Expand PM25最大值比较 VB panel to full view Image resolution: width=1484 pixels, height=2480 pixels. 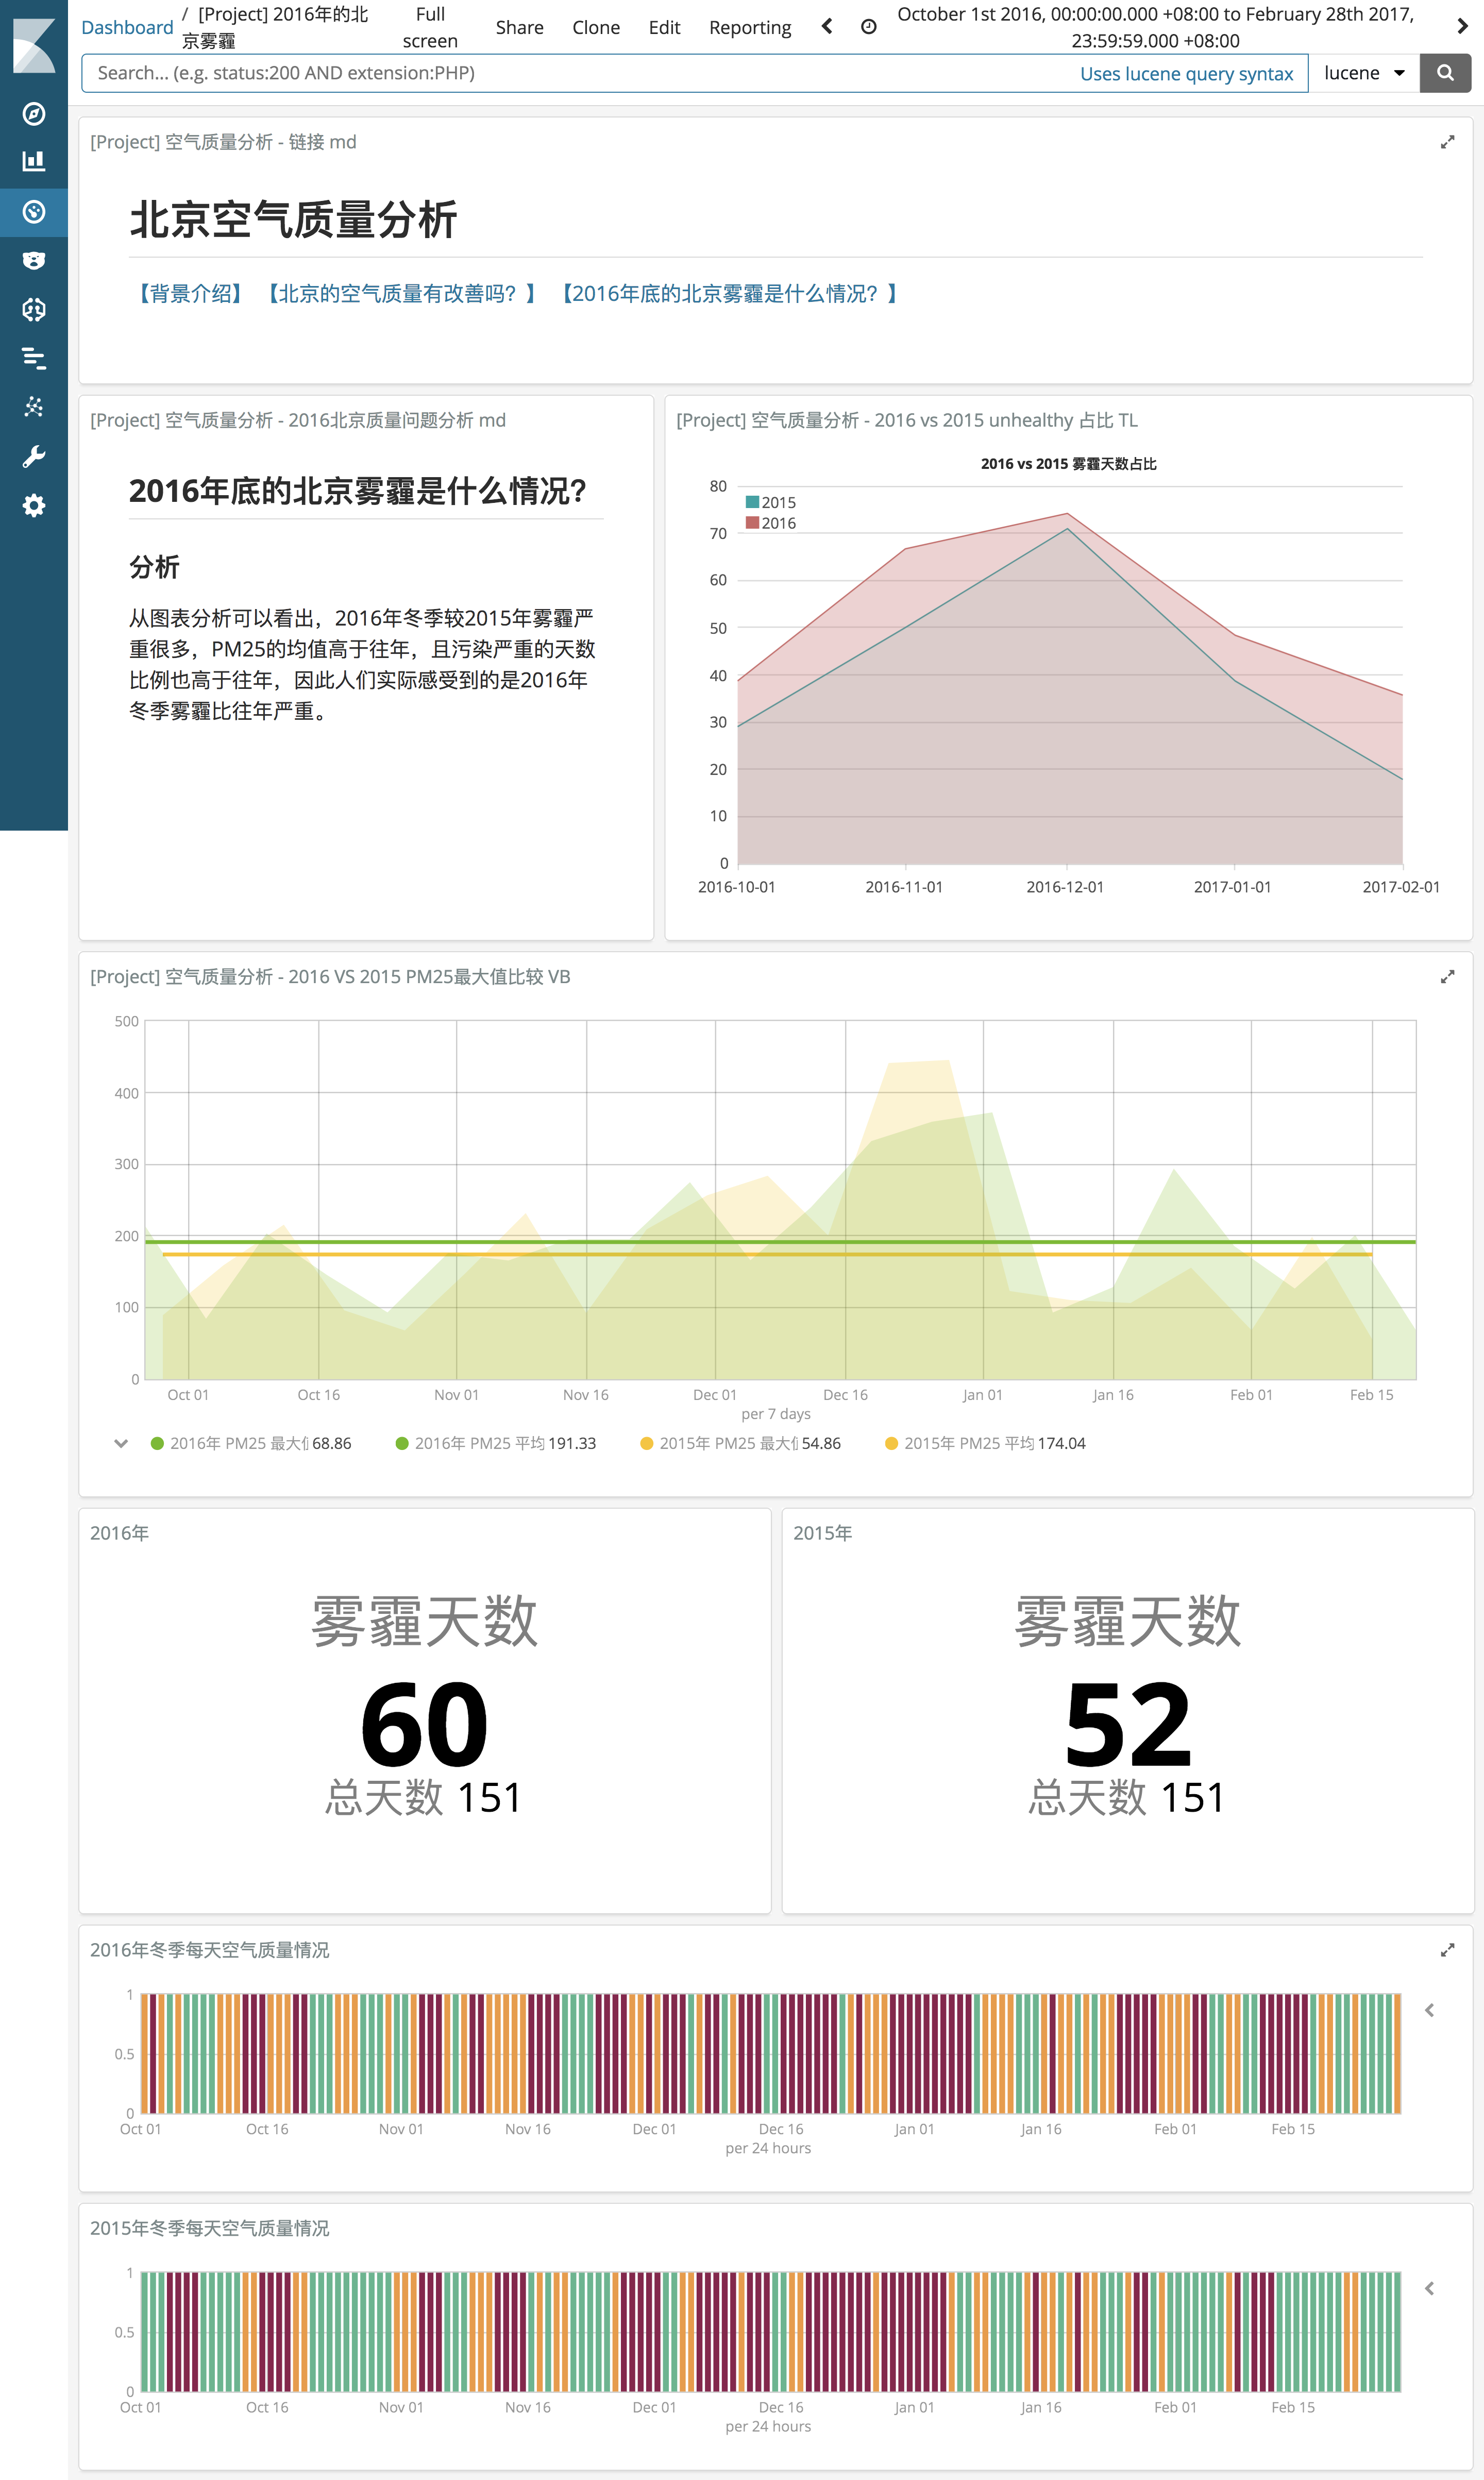pos(1447,977)
